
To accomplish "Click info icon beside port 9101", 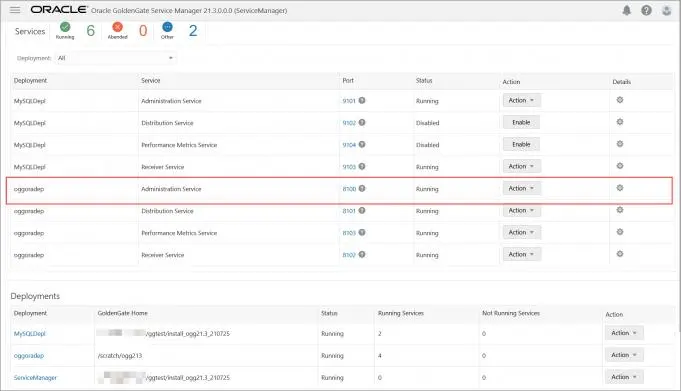I will (x=362, y=100).
